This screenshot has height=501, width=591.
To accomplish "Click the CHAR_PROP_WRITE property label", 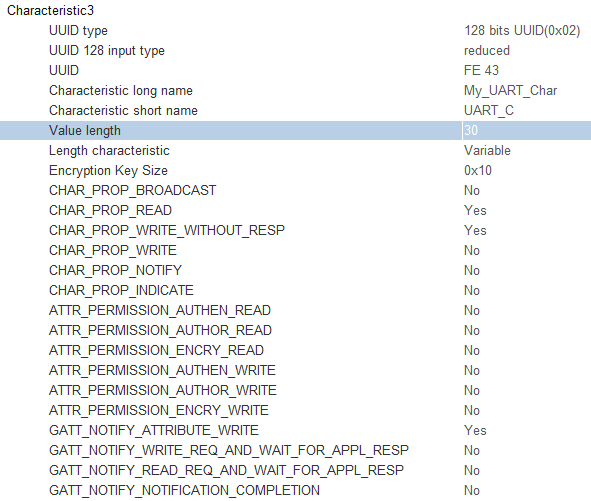I will click(x=113, y=250).
